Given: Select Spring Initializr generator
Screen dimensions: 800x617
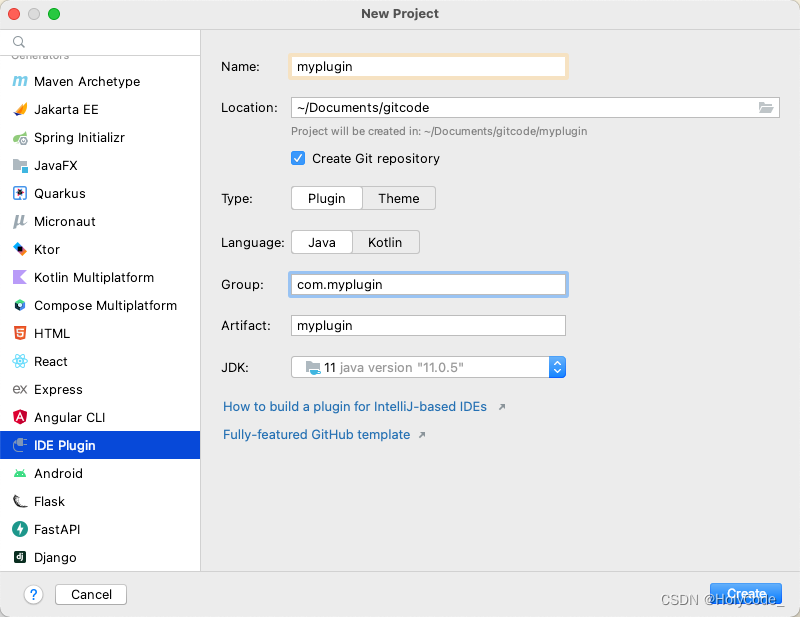Looking at the screenshot, I should (100, 138).
